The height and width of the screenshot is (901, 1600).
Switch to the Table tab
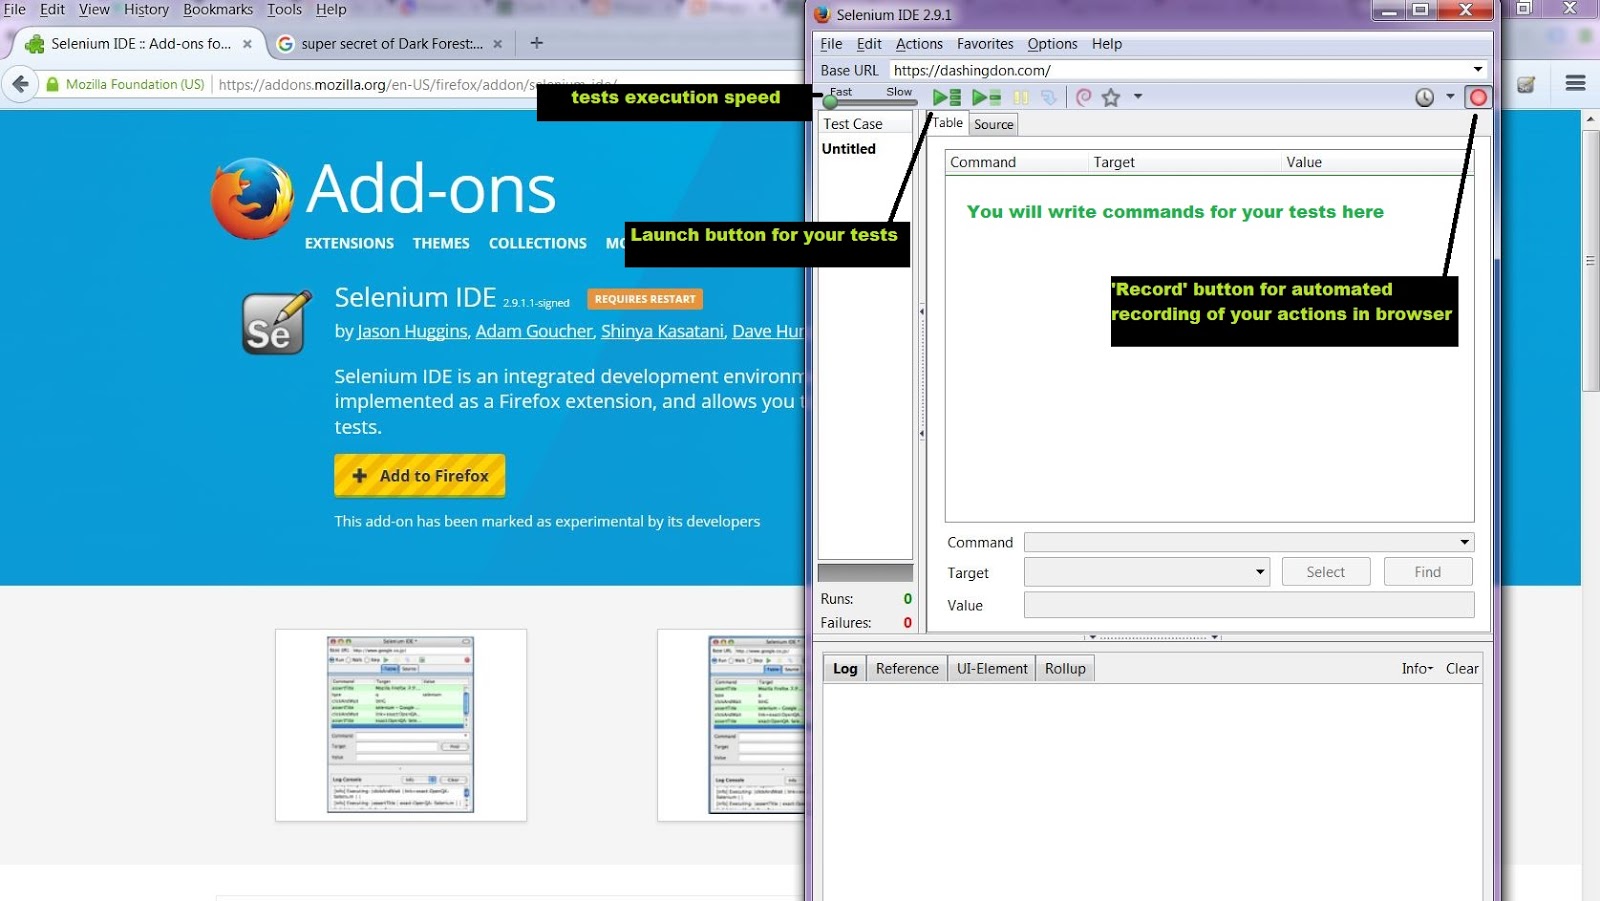pyautogui.click(x=948, y=123)
